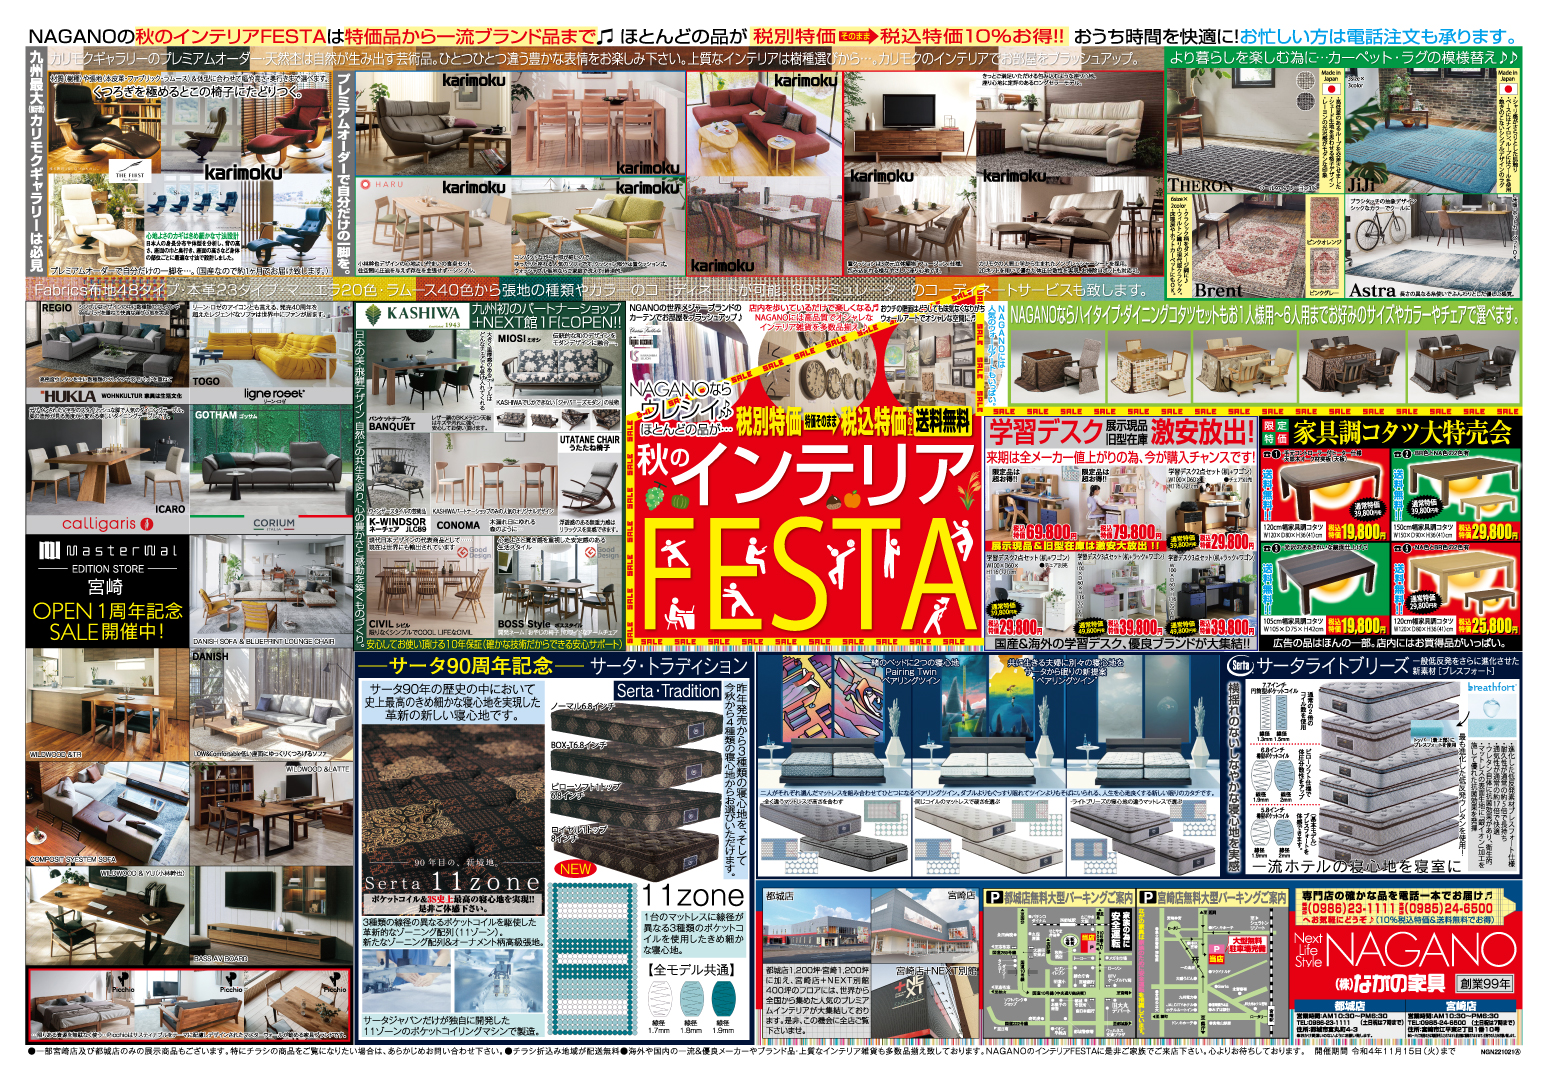Click the ligne roset logo
Viewport: 1548px width, 1083px height.
[273, 394]
